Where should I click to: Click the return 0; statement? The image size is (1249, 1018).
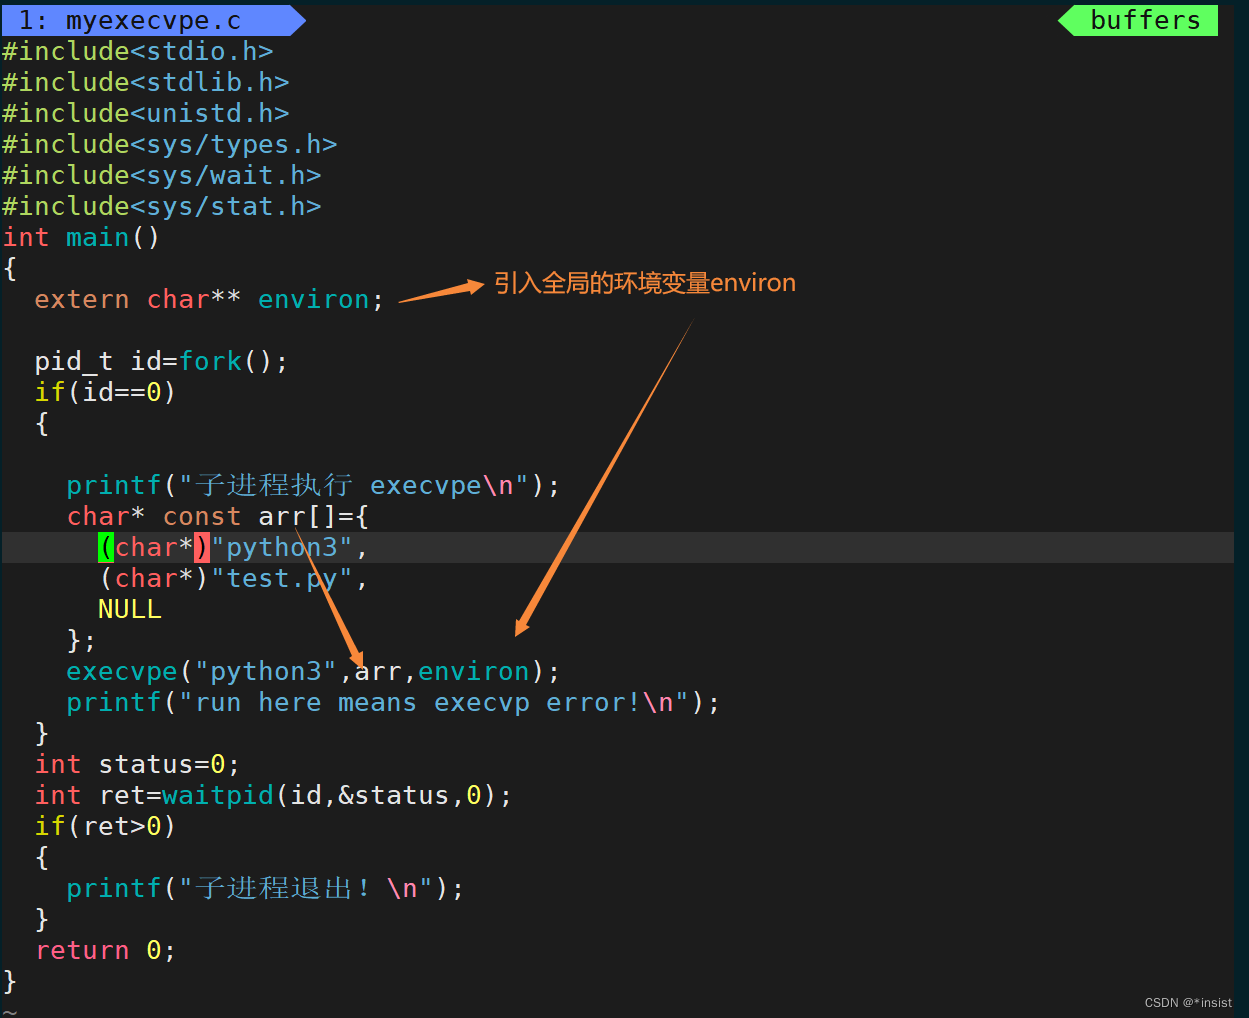tap(105, 950)
